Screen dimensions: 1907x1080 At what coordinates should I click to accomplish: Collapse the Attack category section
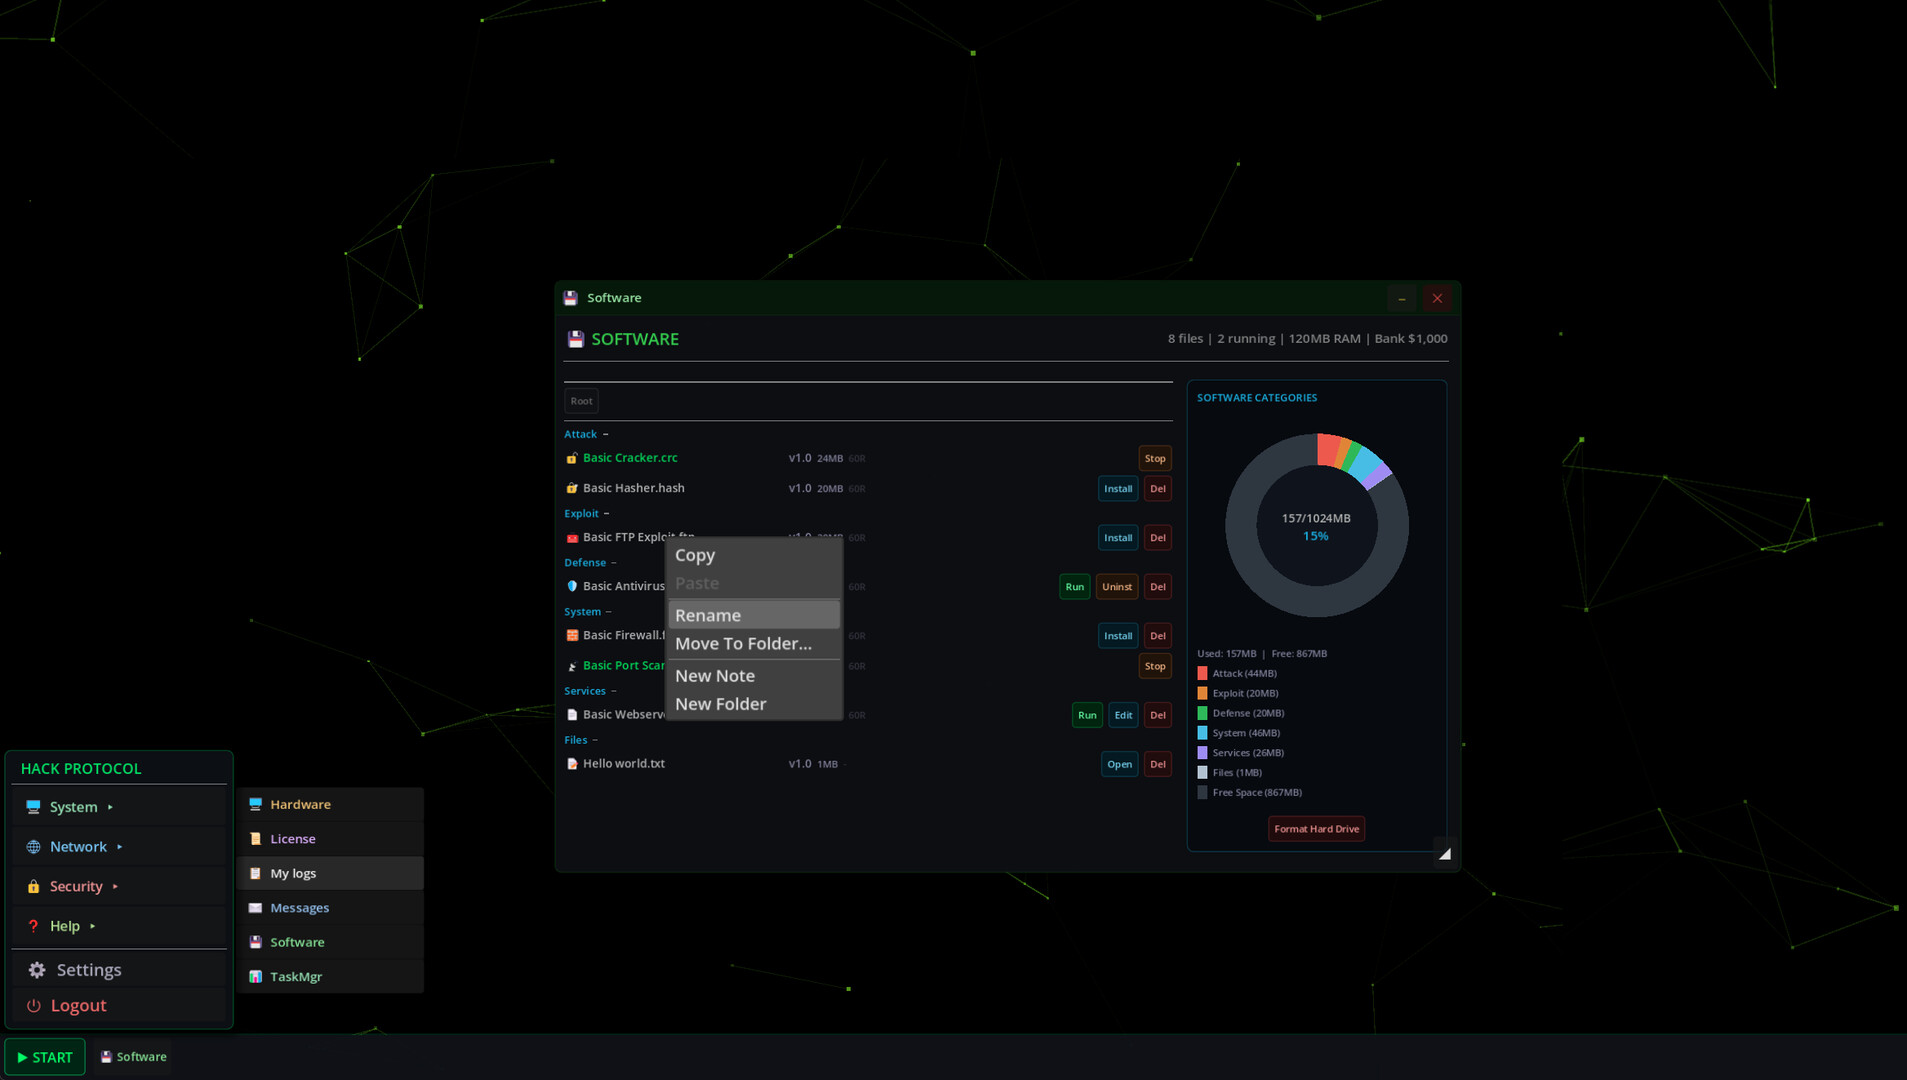point(605,435)
